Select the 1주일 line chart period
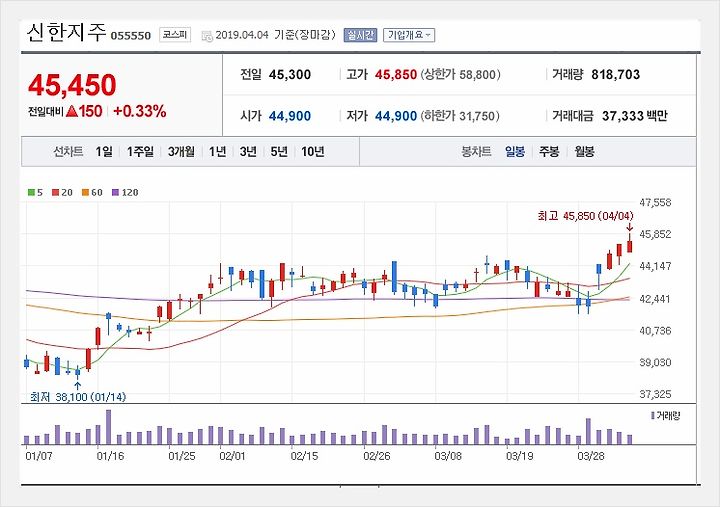 click(140, 152)
